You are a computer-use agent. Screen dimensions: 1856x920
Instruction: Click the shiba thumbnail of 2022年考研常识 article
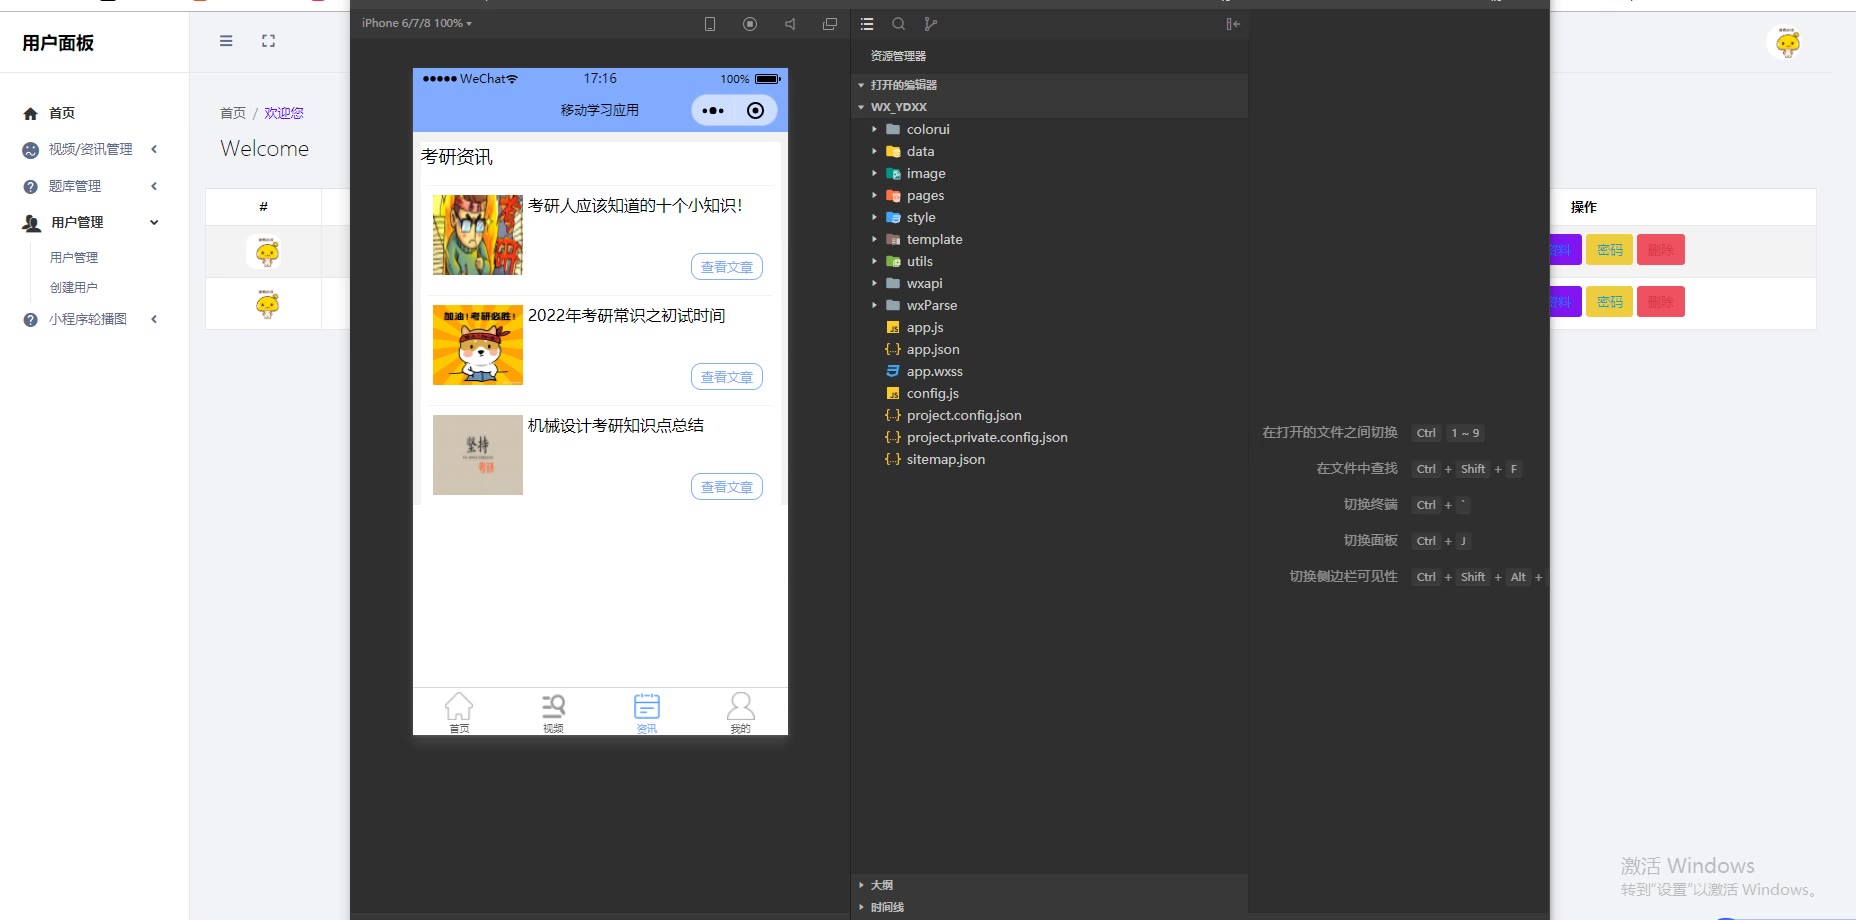[478, 345]
